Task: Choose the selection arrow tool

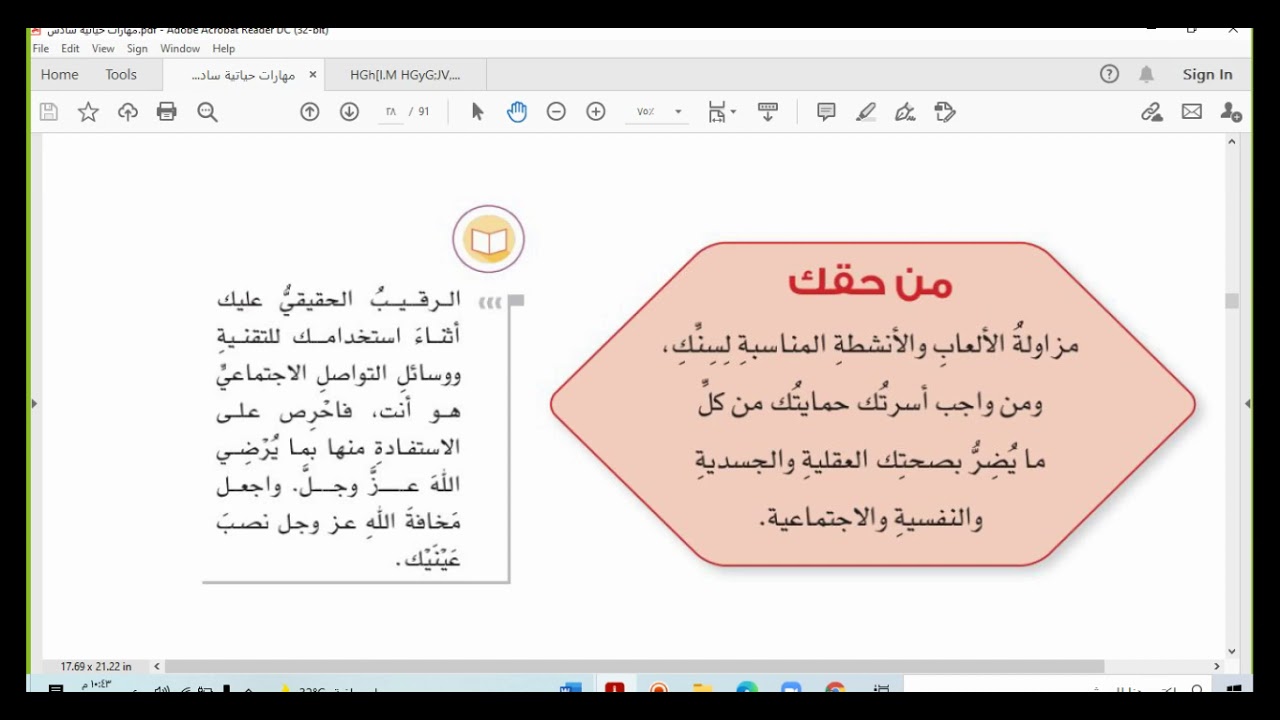Action: (477, 112)
